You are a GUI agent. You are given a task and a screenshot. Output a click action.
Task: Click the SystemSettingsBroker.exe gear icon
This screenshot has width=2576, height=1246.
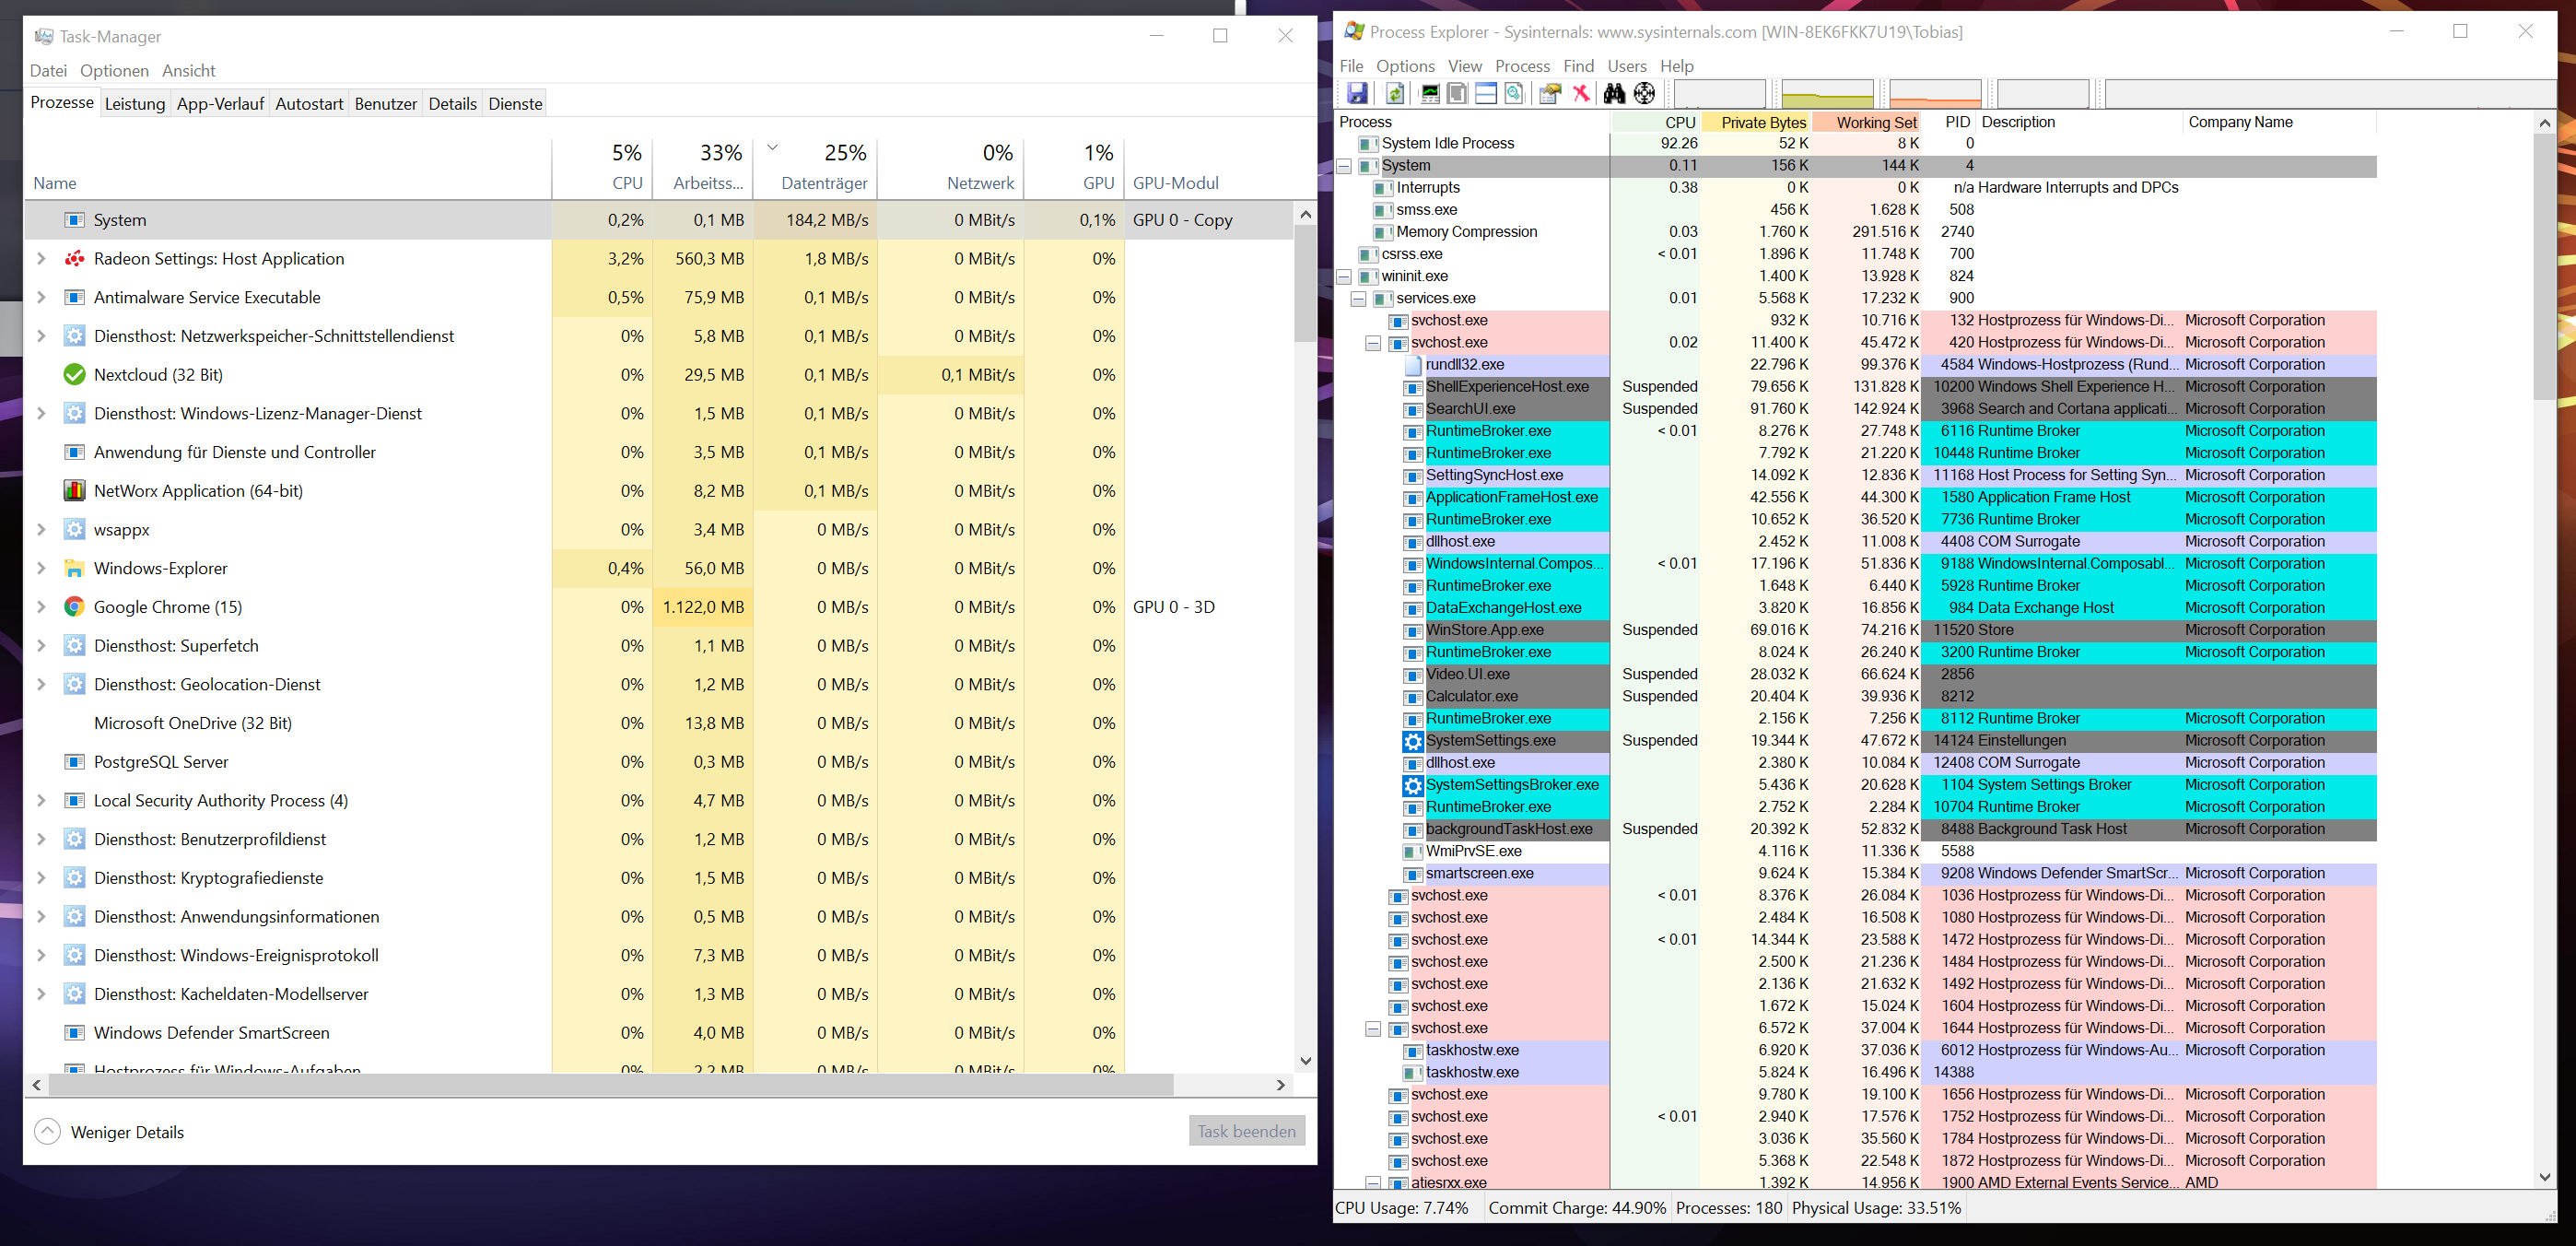1412,785
